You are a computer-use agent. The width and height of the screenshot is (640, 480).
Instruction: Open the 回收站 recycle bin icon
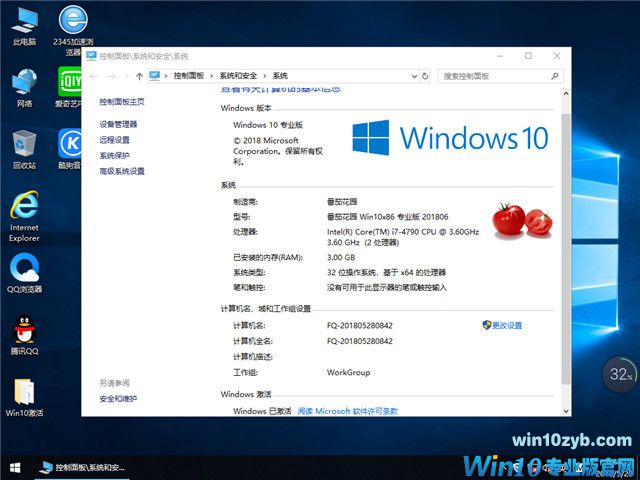(x=24, y=150)
